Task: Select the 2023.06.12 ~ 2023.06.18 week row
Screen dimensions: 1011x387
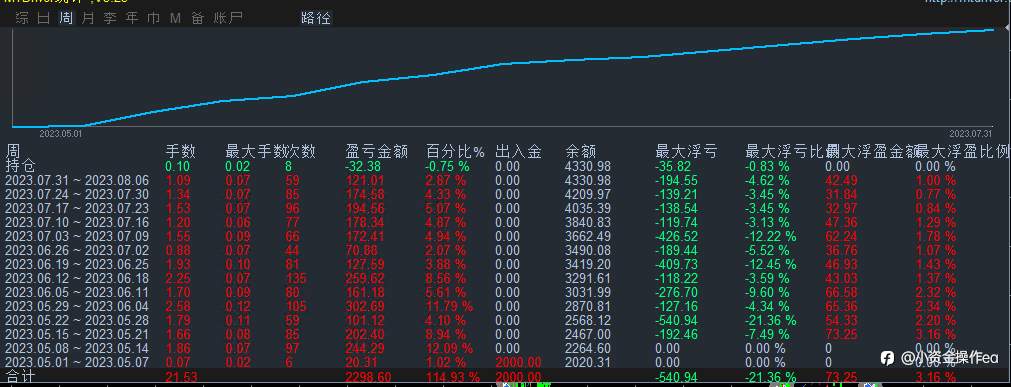Action: coord(77,279)
